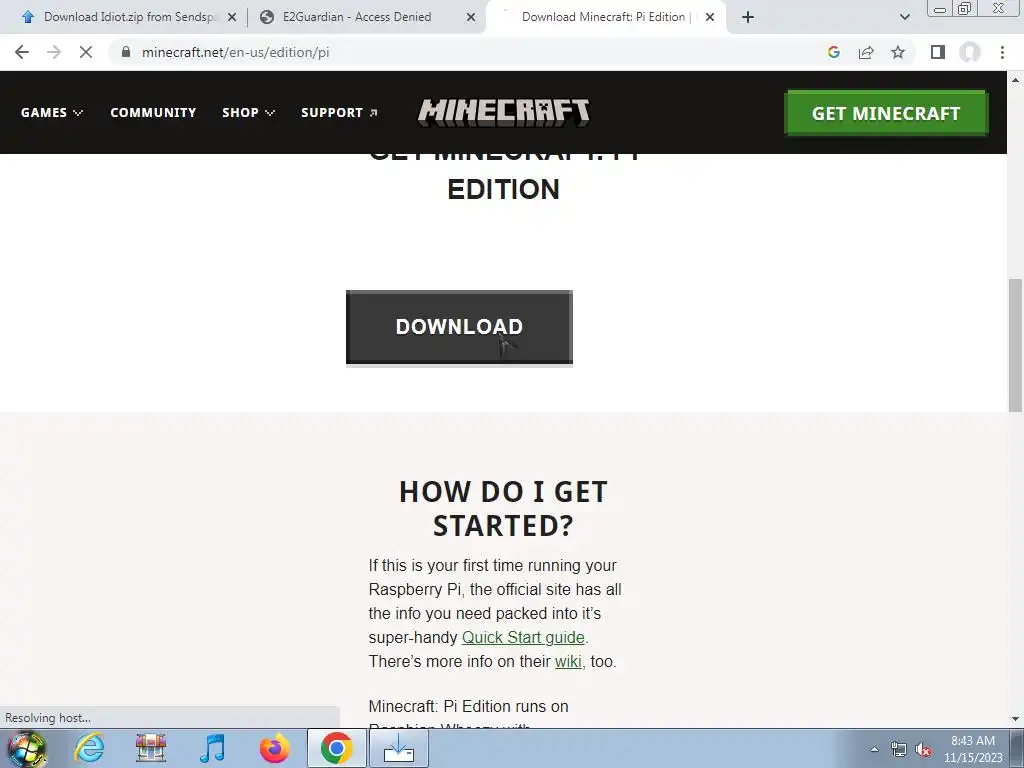Stop page loading with the X button

pyautogui.click(x=86, y=52)
